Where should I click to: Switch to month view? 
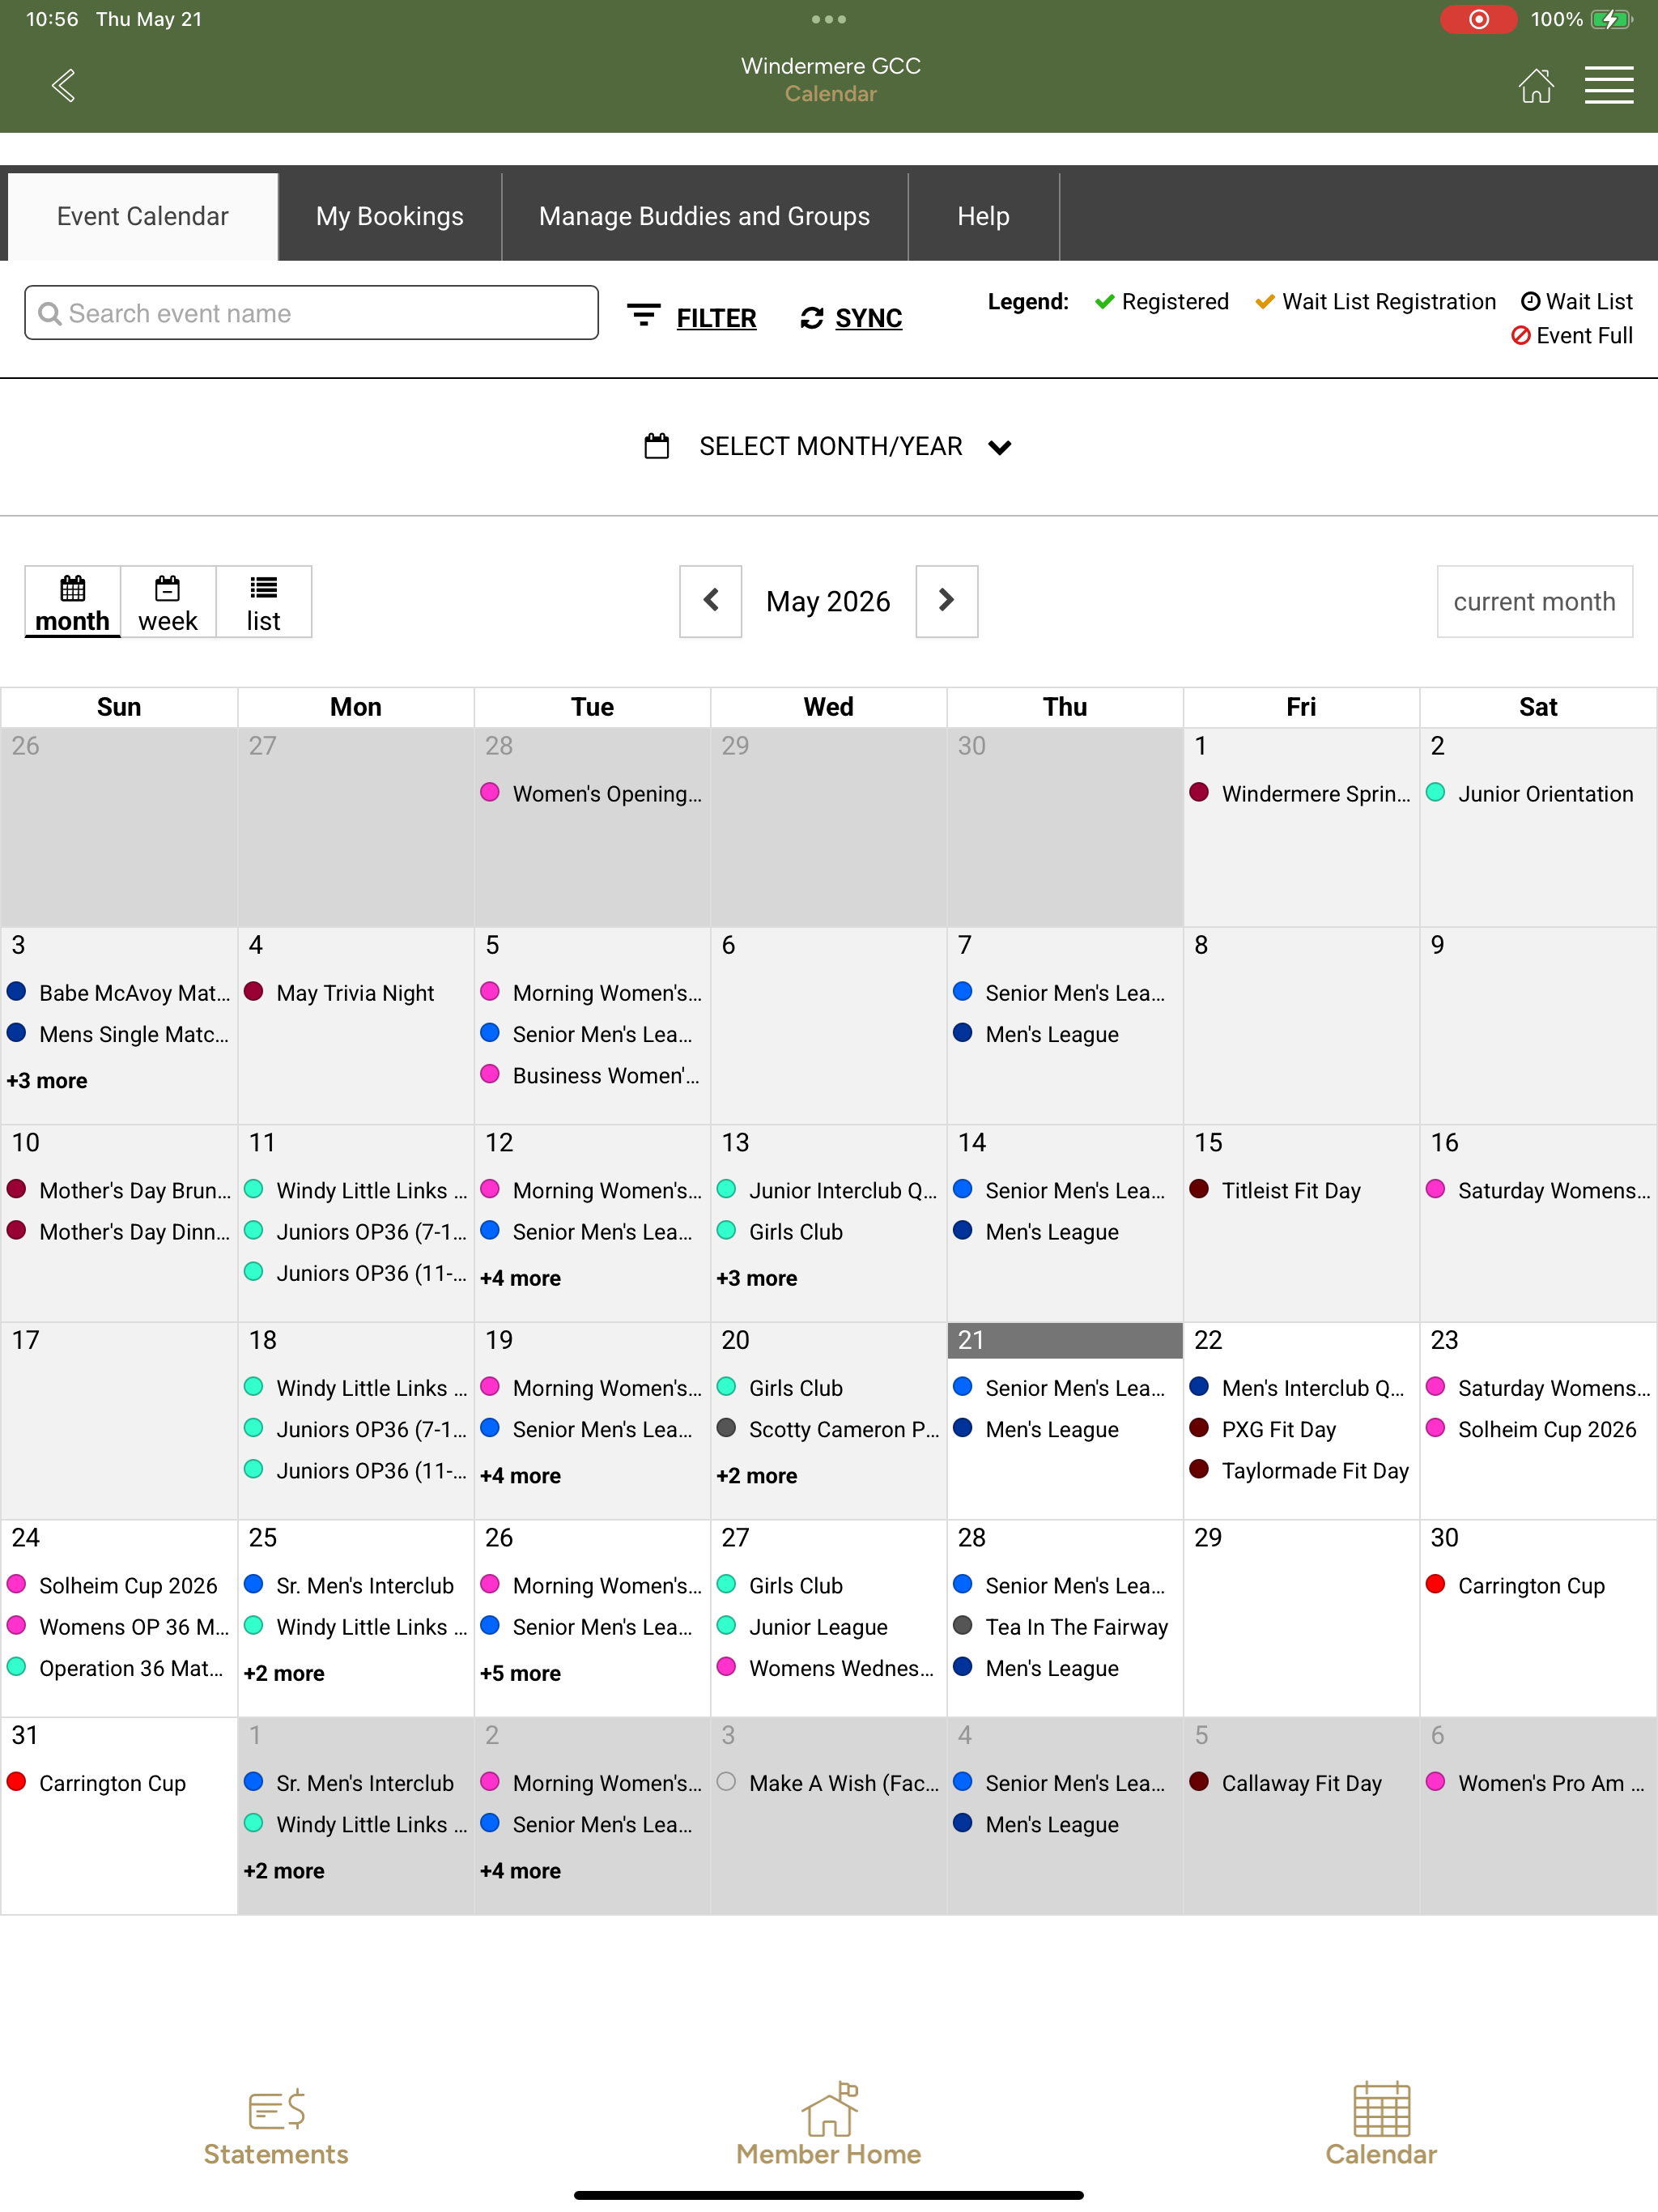pyautogui.click(x=73, y=602)
